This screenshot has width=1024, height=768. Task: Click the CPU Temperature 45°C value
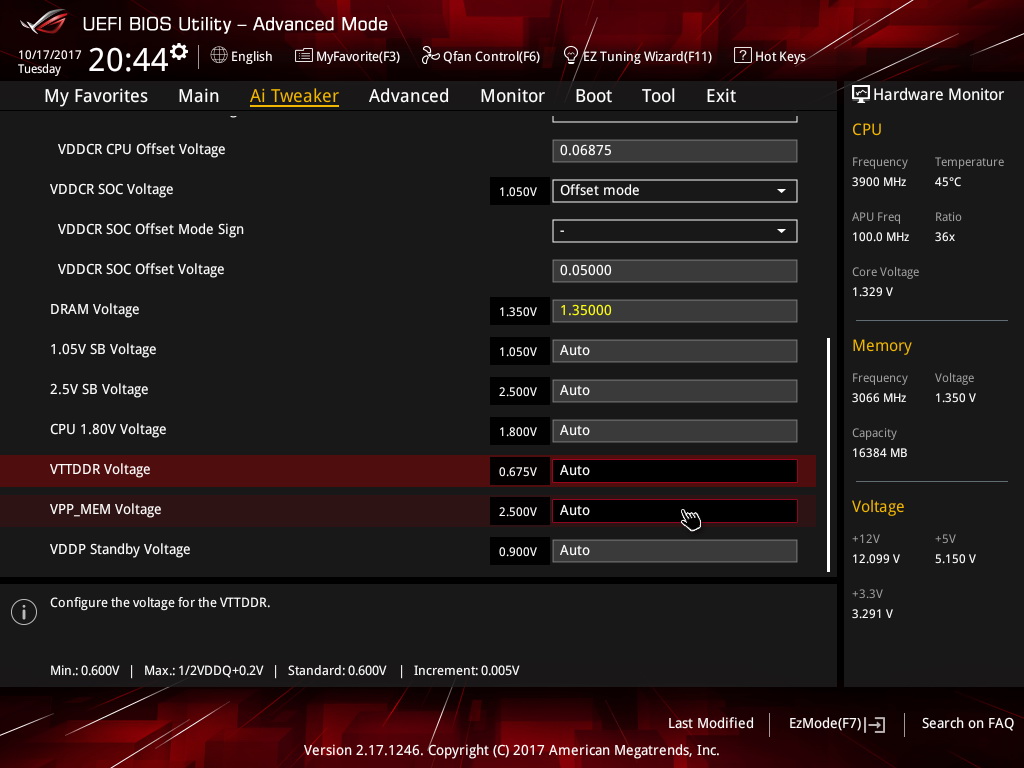(x=948, y=182)
